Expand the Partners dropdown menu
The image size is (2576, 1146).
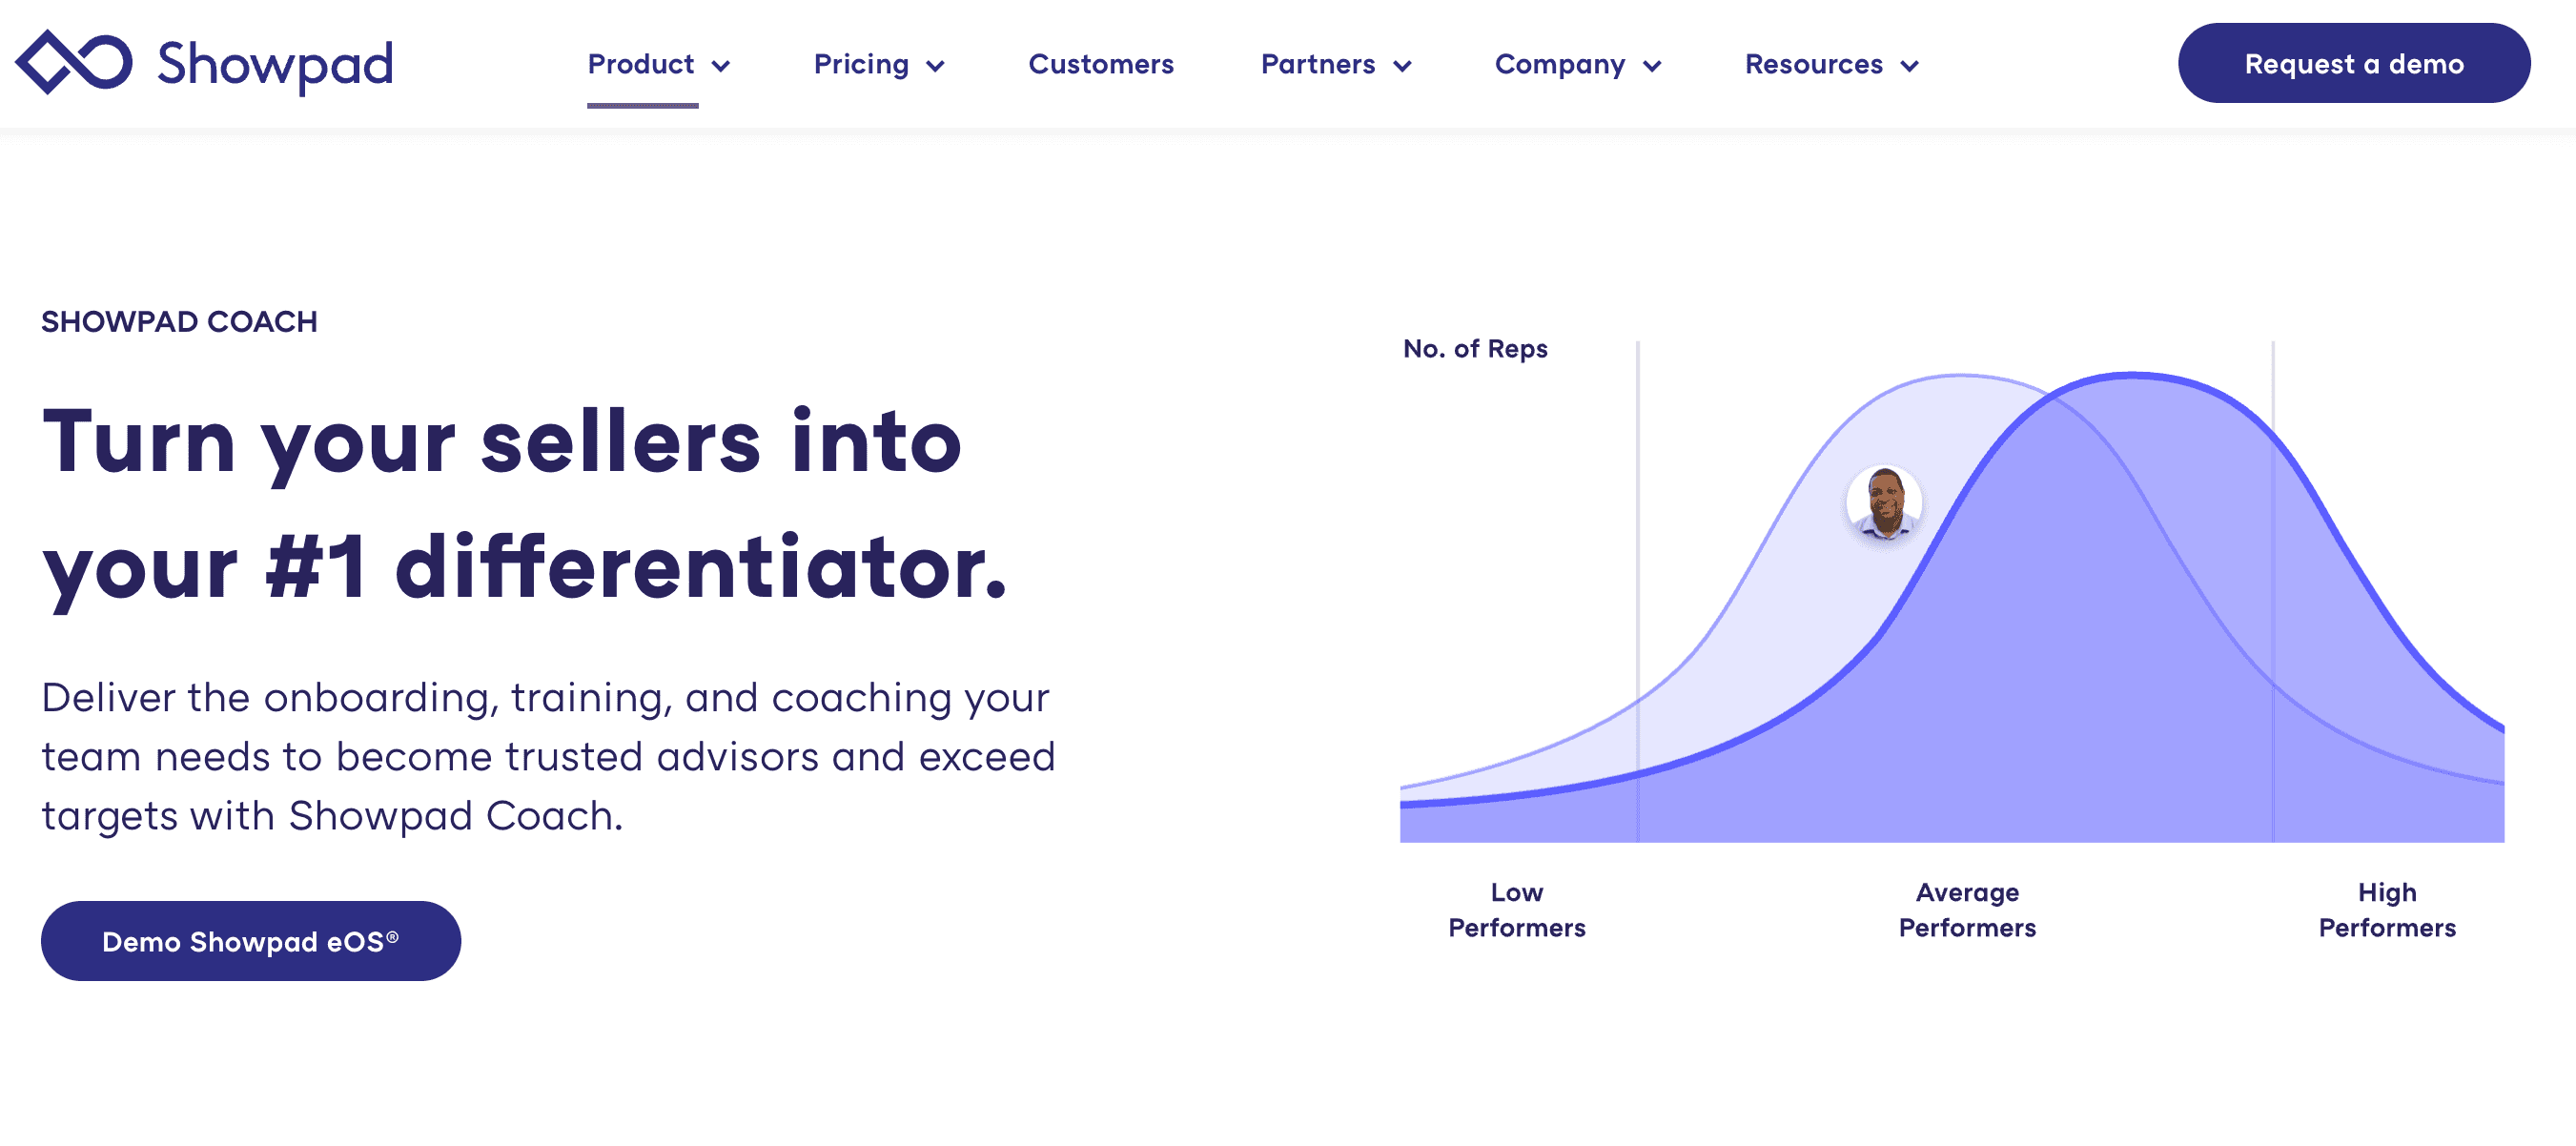1334,66
